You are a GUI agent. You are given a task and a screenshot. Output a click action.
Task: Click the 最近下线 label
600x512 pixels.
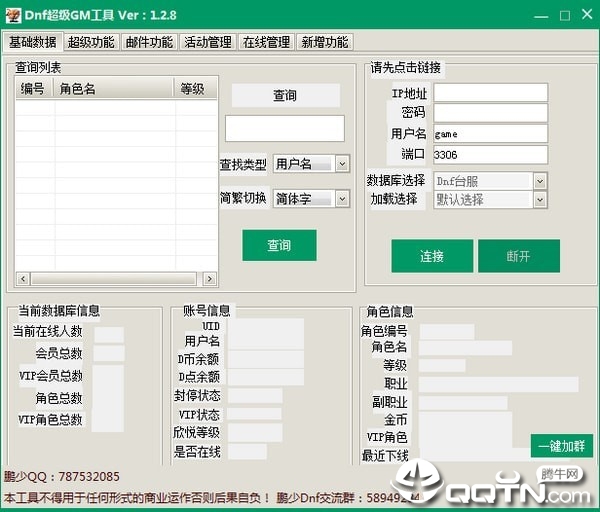point(385,455)
